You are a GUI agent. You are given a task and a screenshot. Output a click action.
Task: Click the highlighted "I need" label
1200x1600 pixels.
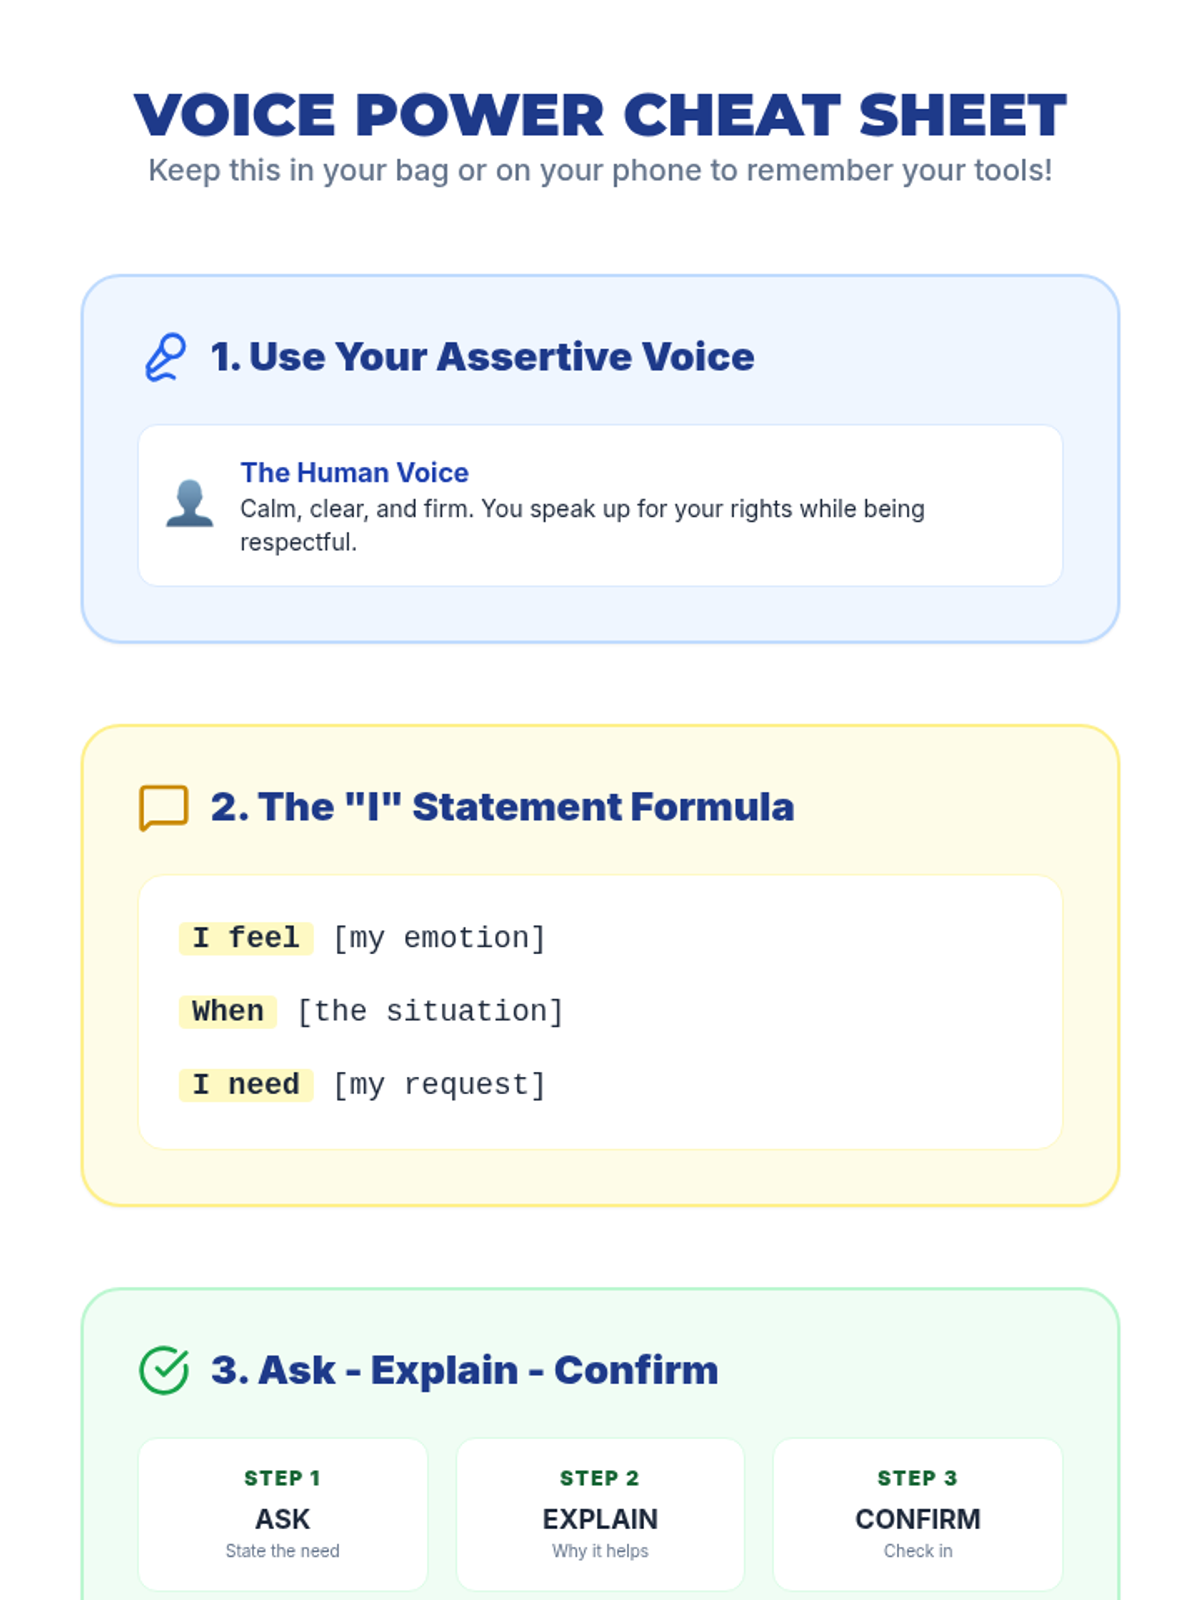[246, 1085]
